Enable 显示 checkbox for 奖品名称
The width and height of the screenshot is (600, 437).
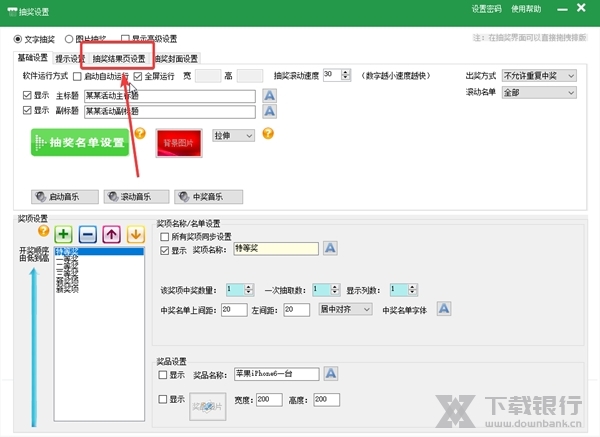[163, 375]
